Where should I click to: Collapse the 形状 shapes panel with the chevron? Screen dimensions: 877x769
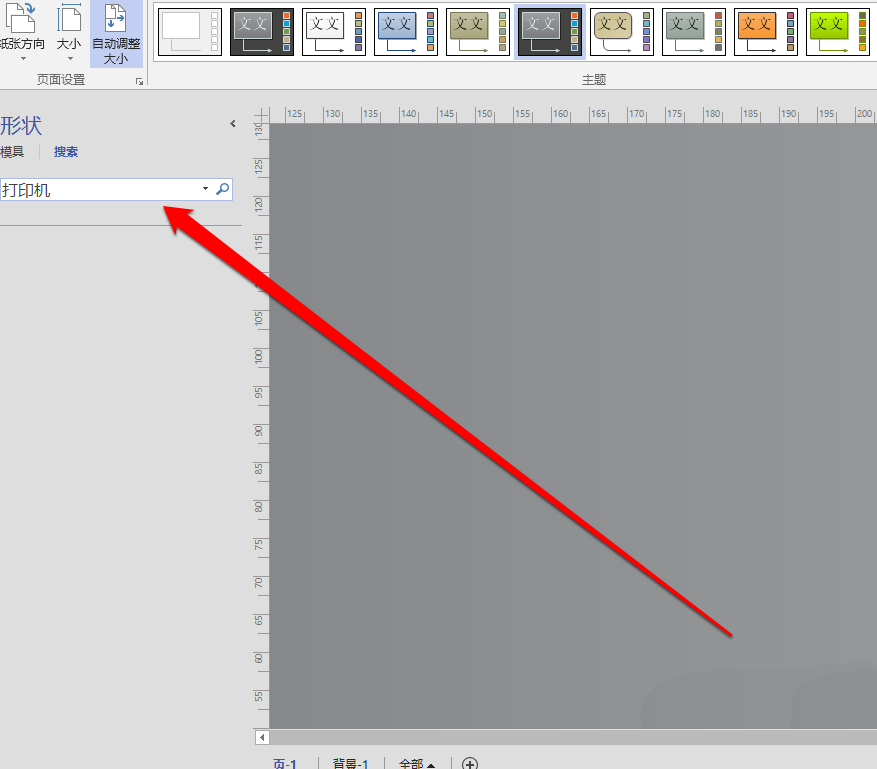coord(233,124)
